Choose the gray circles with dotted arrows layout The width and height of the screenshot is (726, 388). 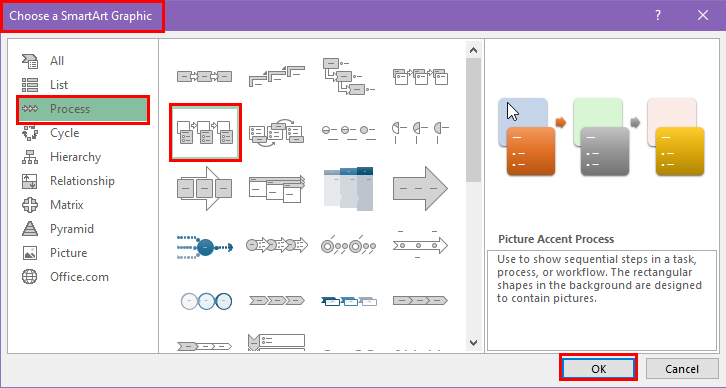276,245
